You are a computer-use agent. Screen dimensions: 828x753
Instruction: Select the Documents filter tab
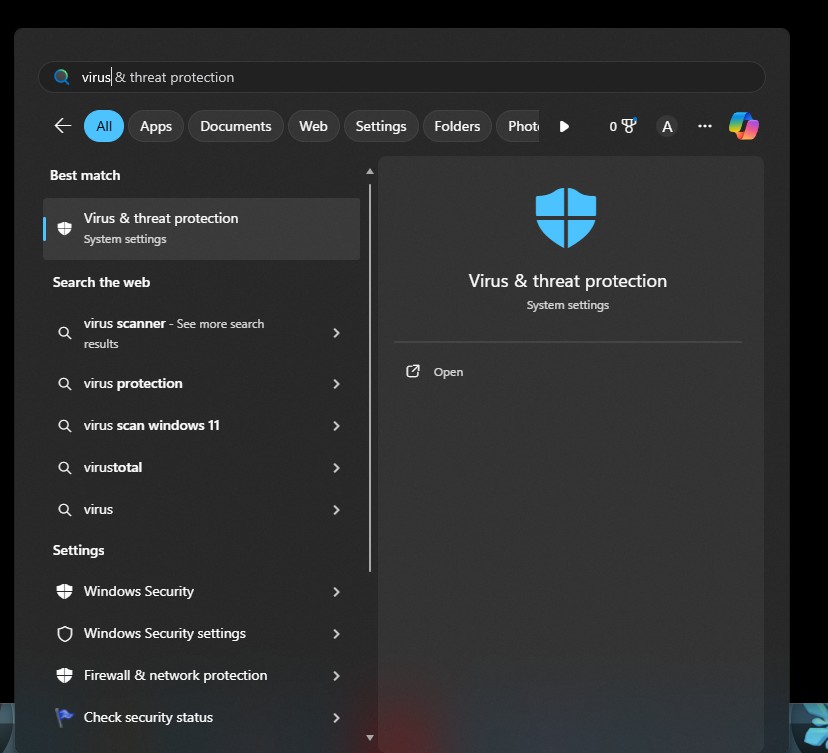235,126
